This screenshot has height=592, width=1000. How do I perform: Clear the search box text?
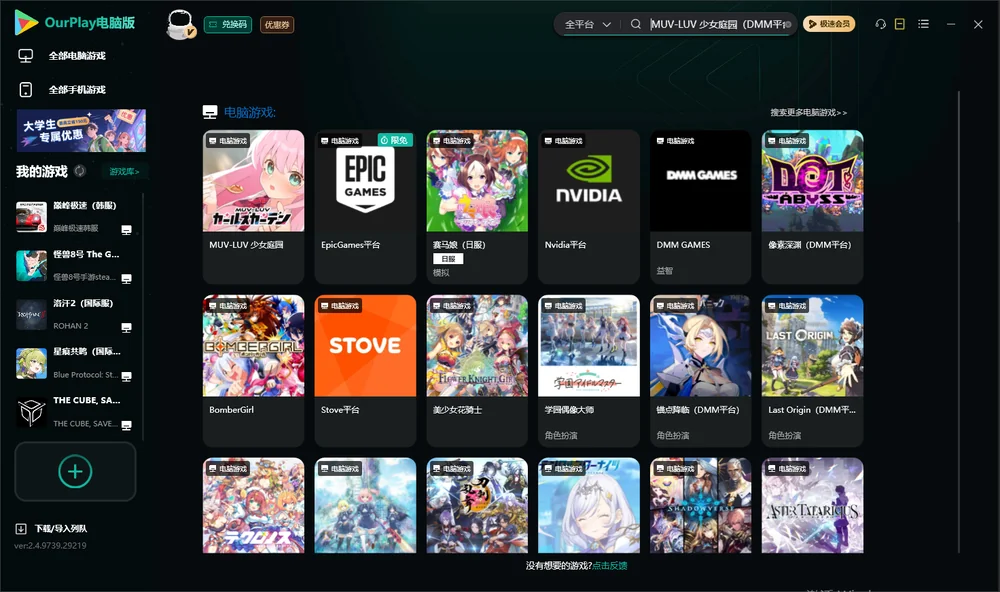coord(788,24)
